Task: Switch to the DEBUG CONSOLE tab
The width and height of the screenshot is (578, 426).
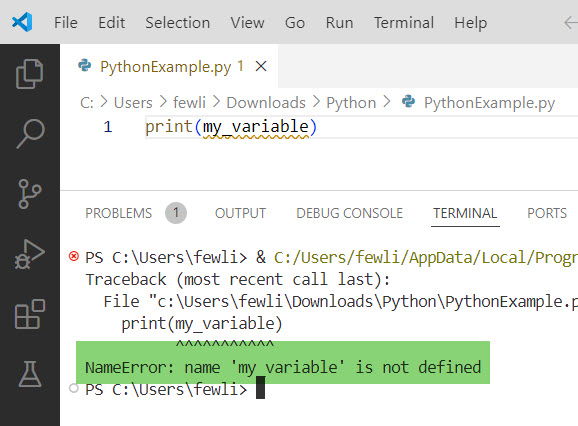Action: pyautogui.click(x=349, y=213)
